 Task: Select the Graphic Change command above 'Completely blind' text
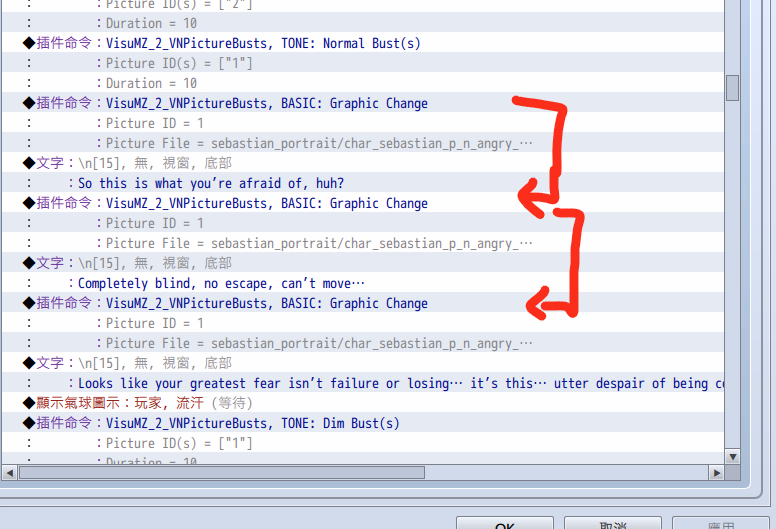coord(267,203)
